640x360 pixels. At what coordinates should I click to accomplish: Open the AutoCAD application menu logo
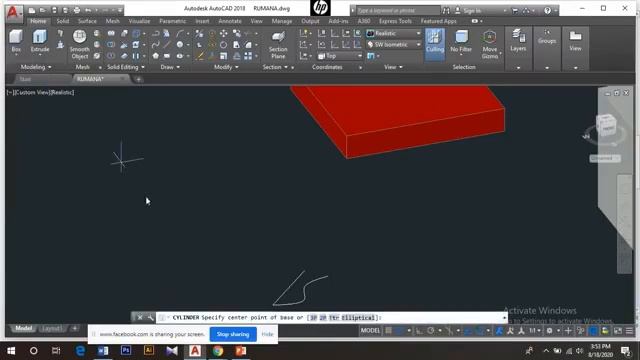13,12
